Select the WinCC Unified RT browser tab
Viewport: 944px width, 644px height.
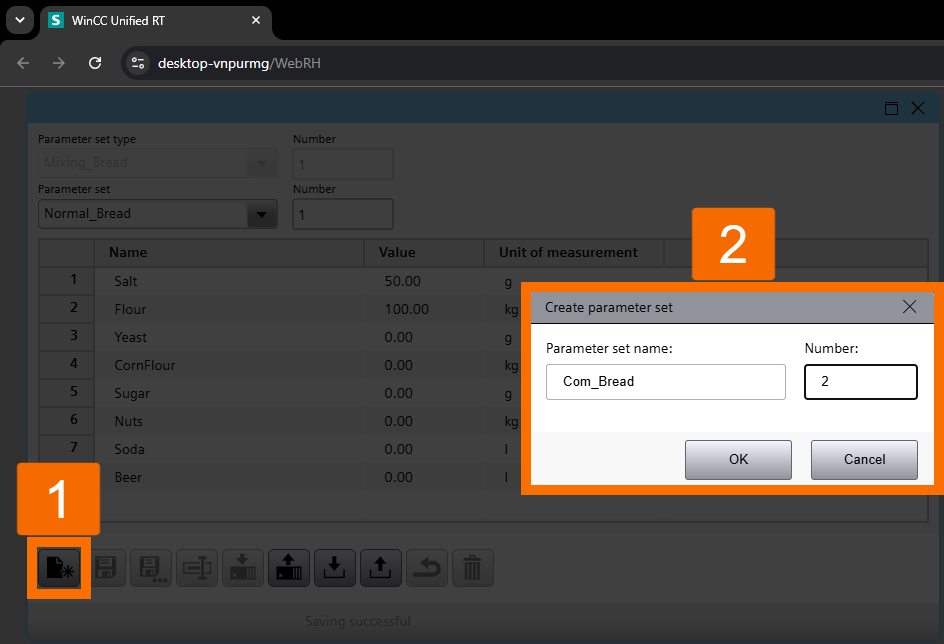[155, 20]
